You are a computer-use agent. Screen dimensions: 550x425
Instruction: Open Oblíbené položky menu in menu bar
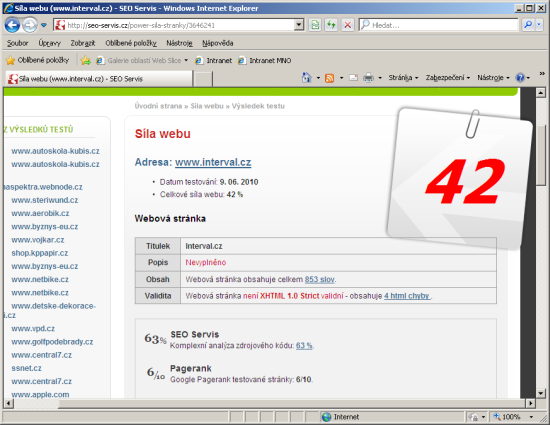pos(131,43)
